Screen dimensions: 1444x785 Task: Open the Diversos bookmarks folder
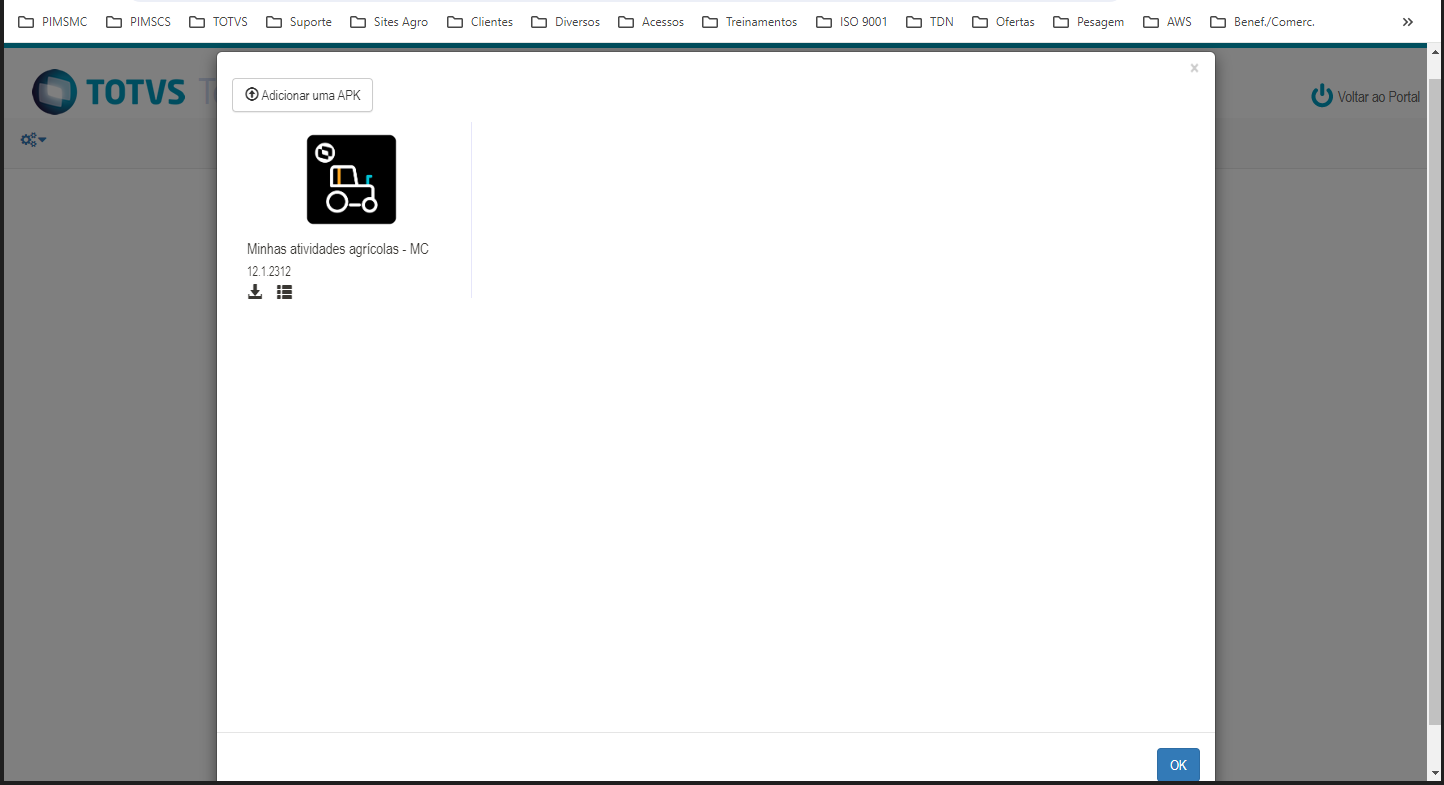pyautogui.click(x=566, y=22)
